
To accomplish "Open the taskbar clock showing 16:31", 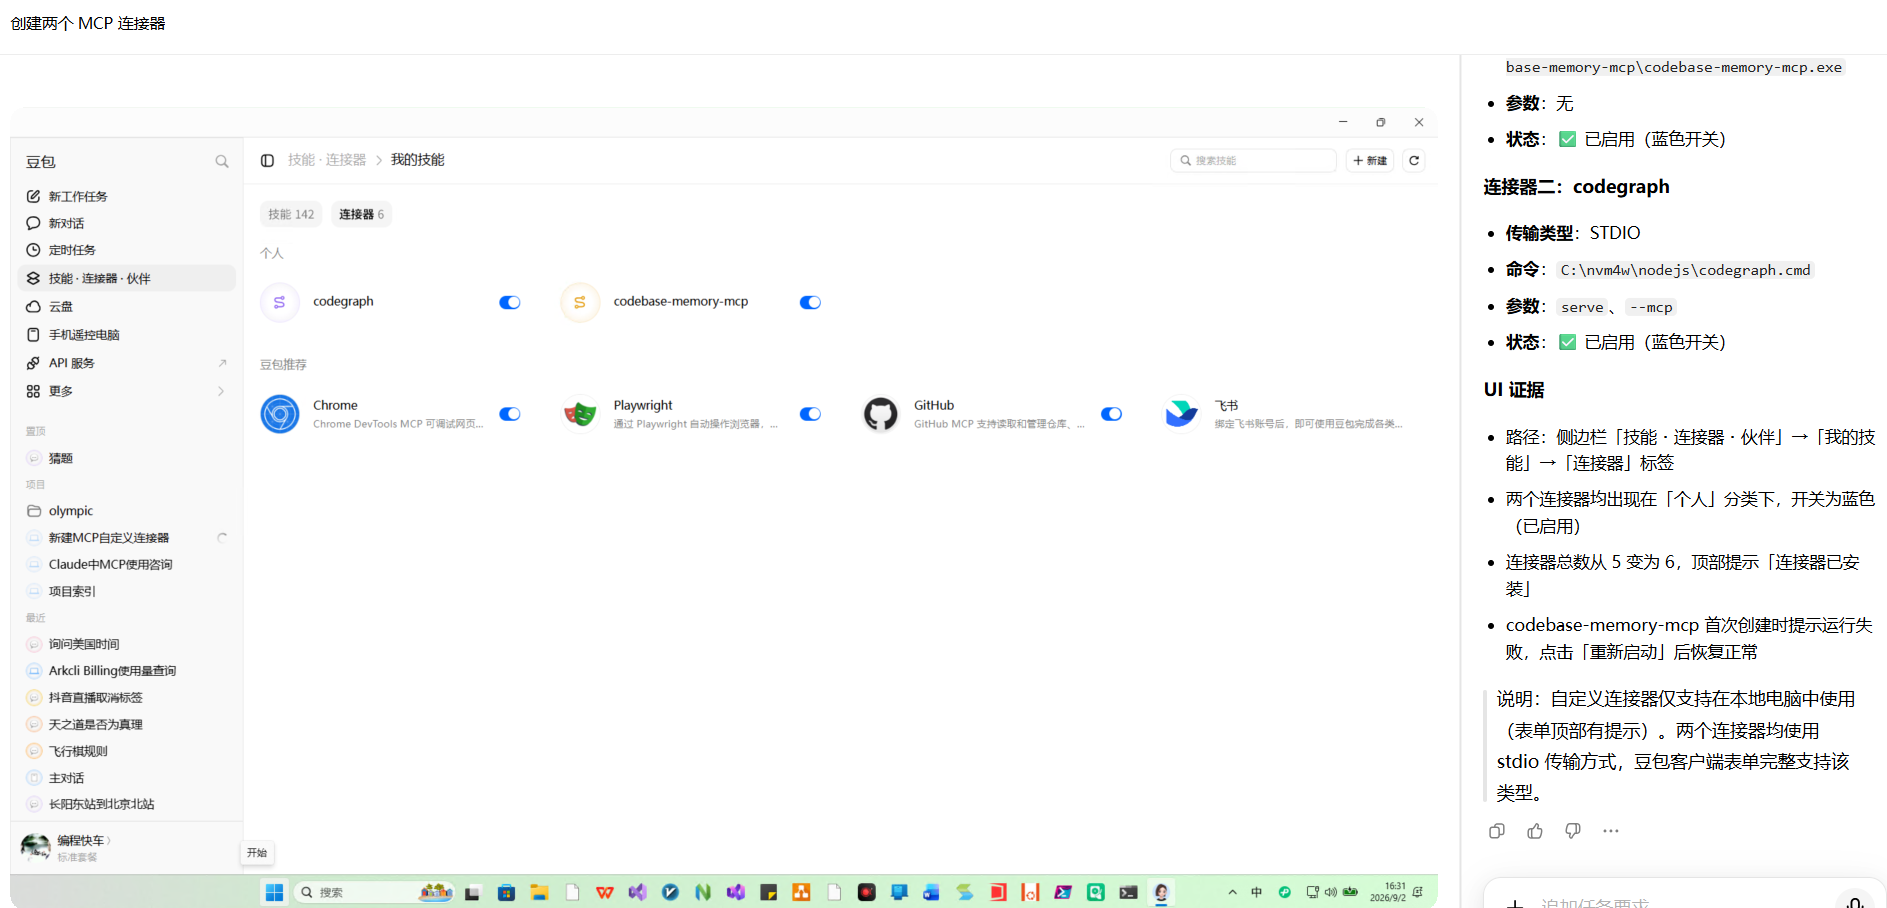I will [1388, 892].
